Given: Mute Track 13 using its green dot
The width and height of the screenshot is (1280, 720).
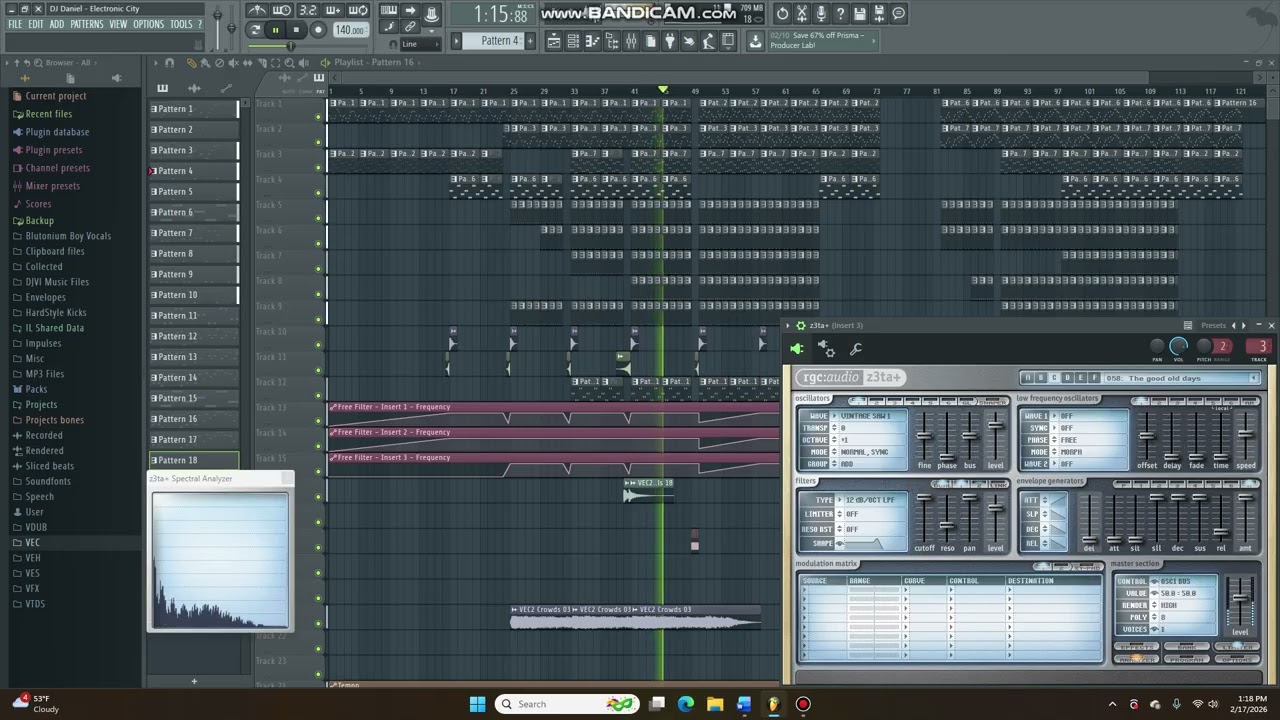Looking at the screenshot, I should [x=319, y=421].
